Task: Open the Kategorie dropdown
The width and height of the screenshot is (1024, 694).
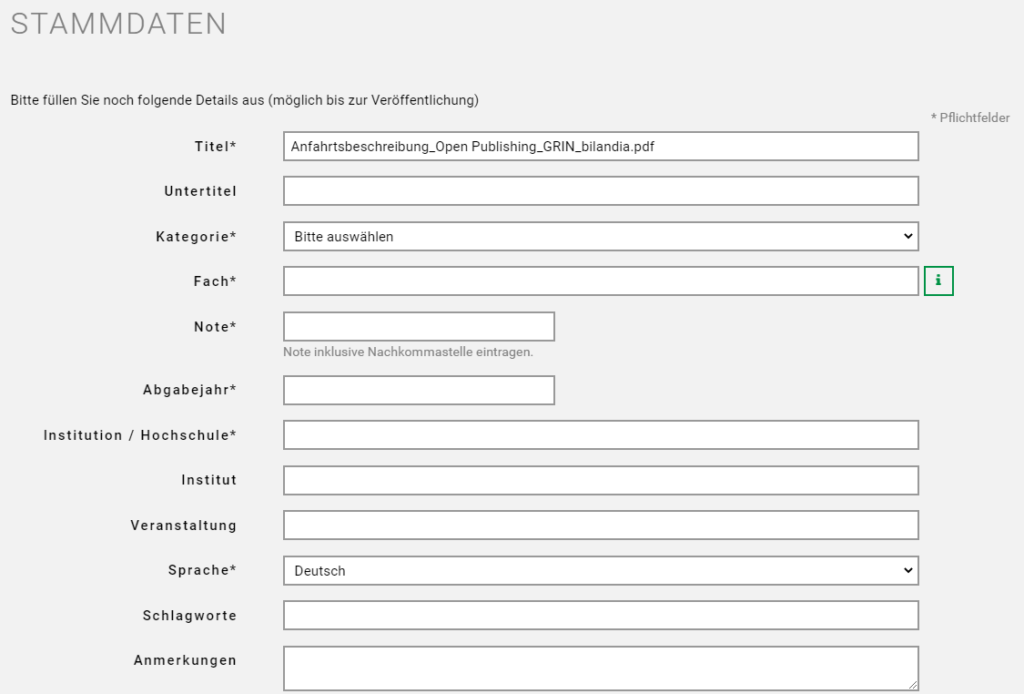Action: click(600, 236)
